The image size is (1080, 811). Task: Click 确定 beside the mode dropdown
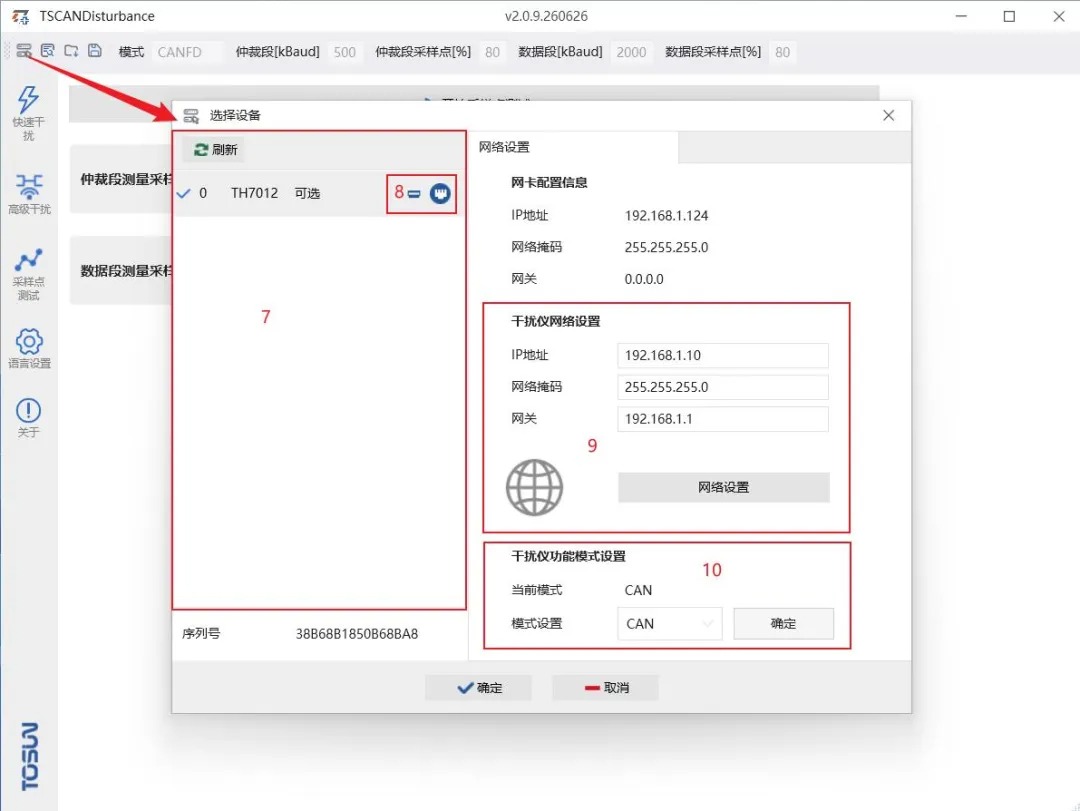point(783,624)
